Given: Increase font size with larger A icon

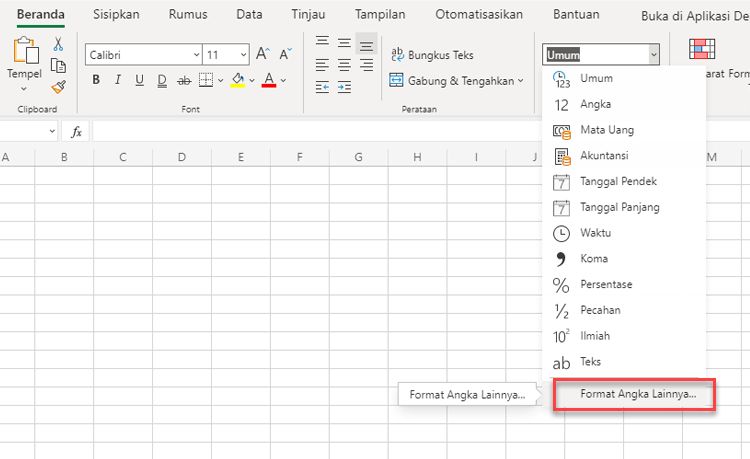Looking at the screenshot, I should [x=263, y=54].
